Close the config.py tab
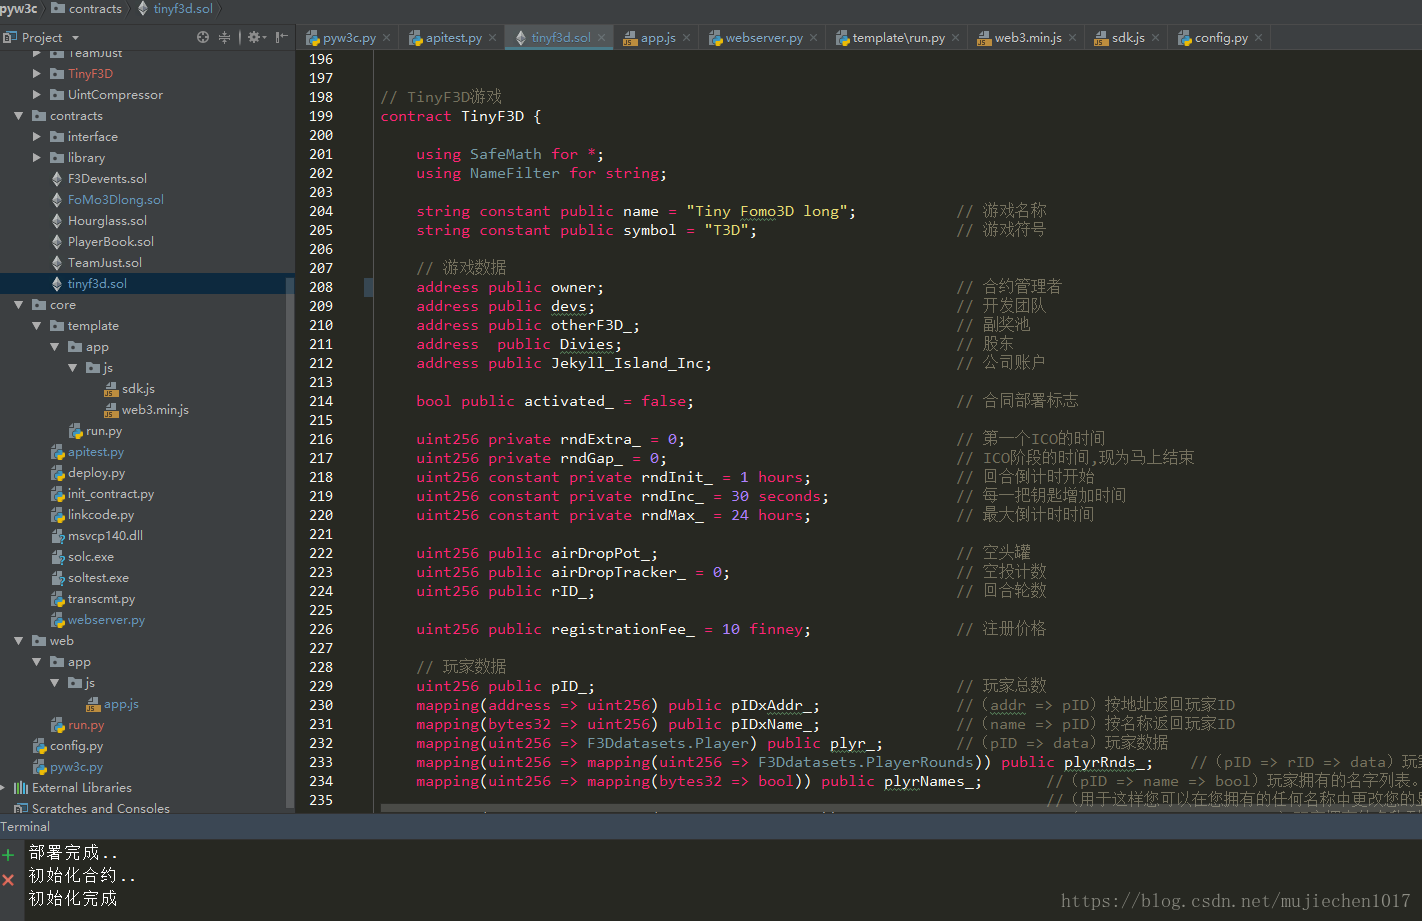 [x=1259, y=38]
